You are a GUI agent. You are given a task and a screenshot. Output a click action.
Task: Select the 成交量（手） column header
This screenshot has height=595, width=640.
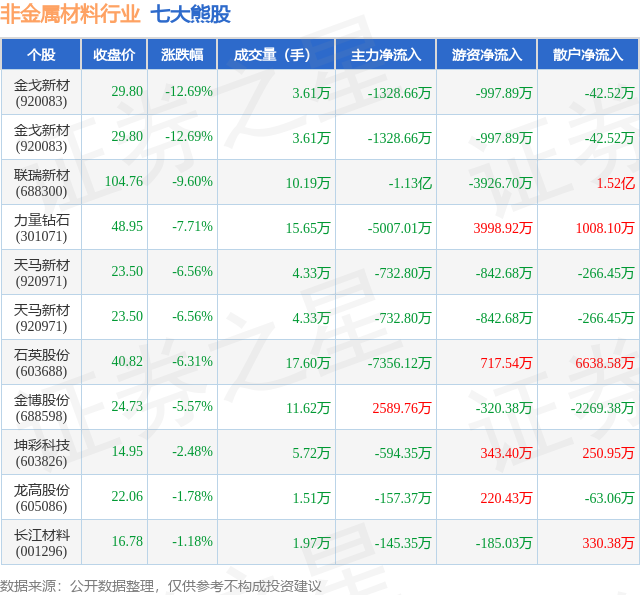[276, 54]
